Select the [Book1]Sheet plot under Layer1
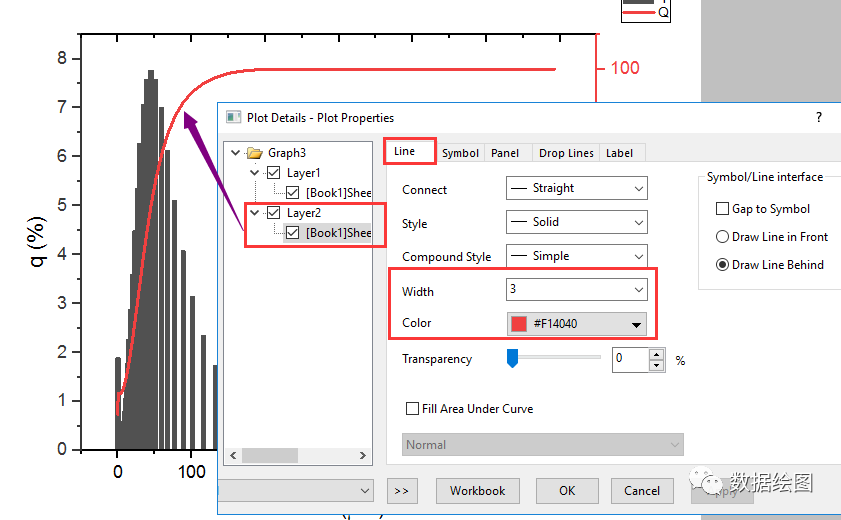Image resolution: width=841 pixels, height=520 pixels. coord(338,192)
